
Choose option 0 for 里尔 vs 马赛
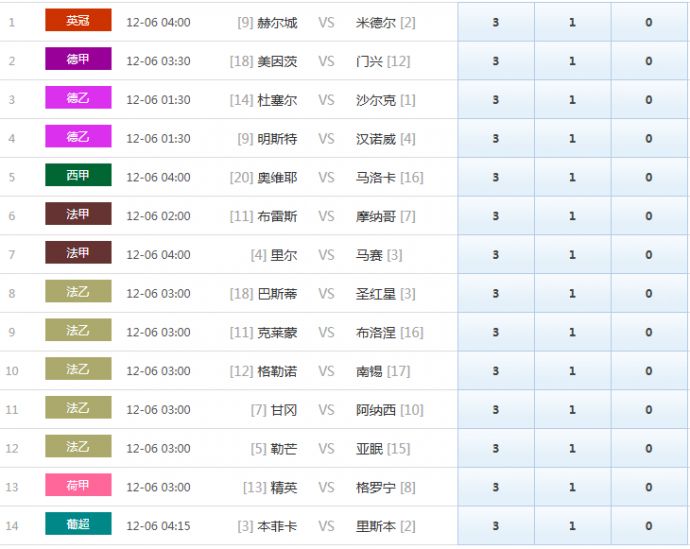click(648, 255)
